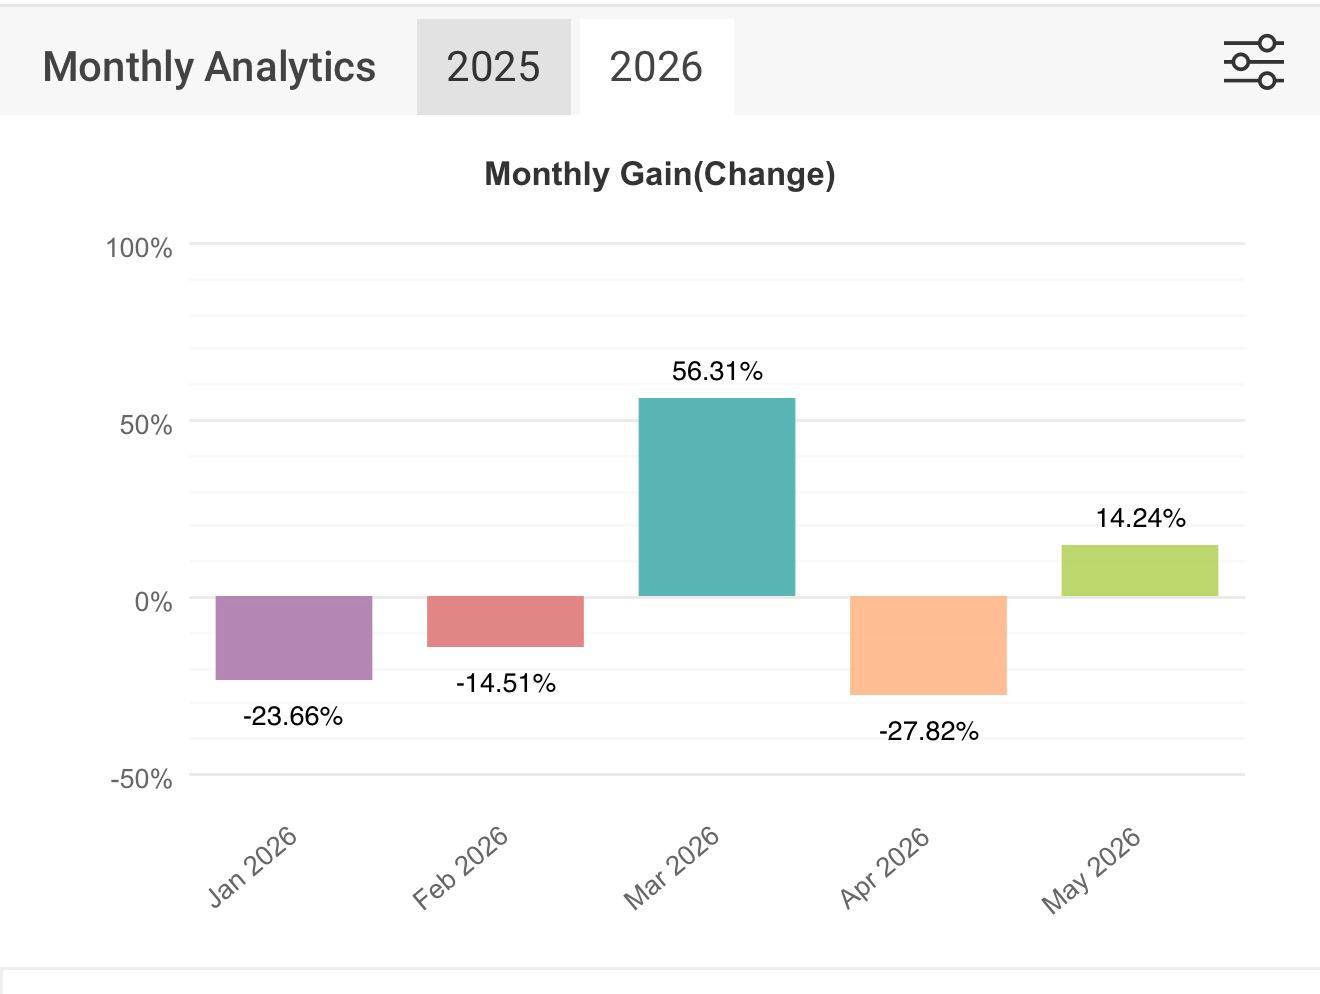The height and width of the screenshot is (994, 1320).
Task: Select the green May 2026 bar
Action: click(x=1140, y=571)
